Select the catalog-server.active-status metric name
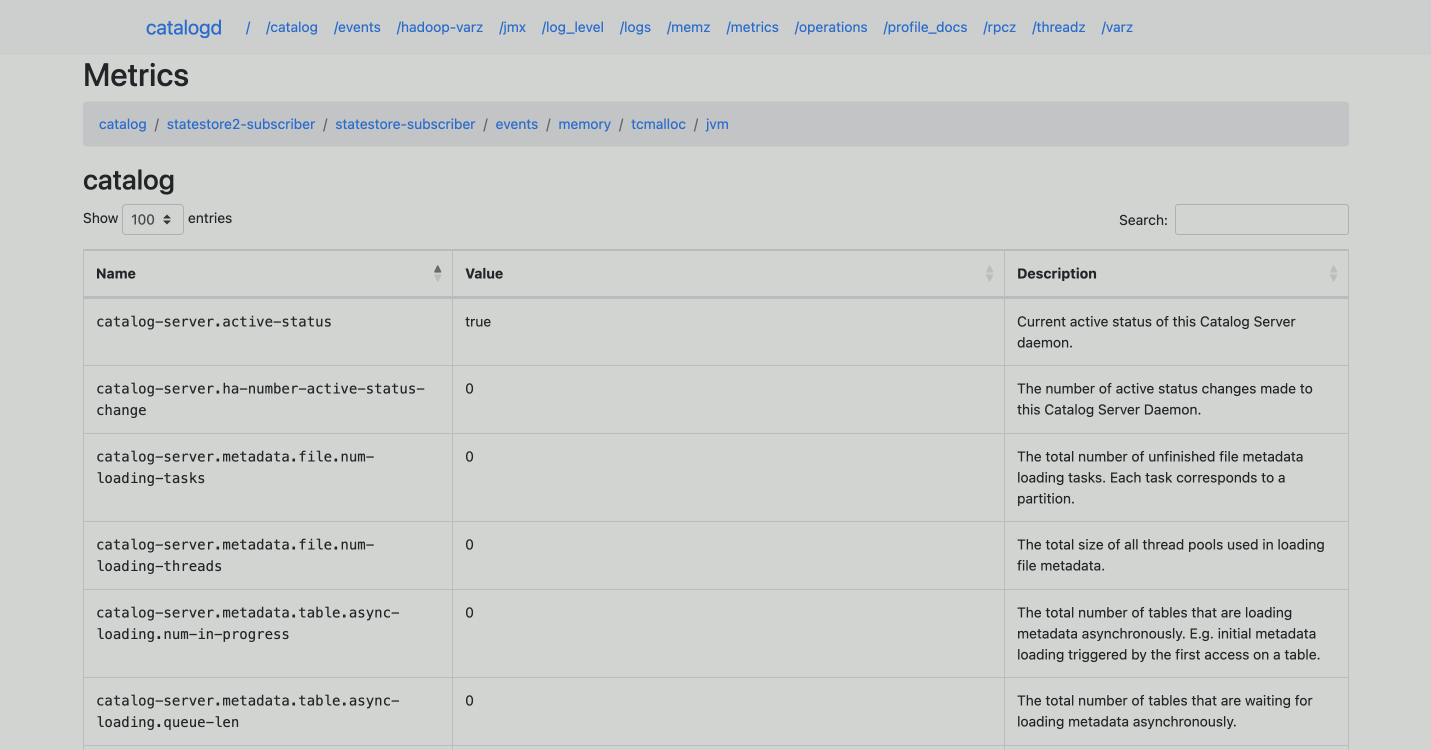The image size is (1431, 750). click(214, 322)
